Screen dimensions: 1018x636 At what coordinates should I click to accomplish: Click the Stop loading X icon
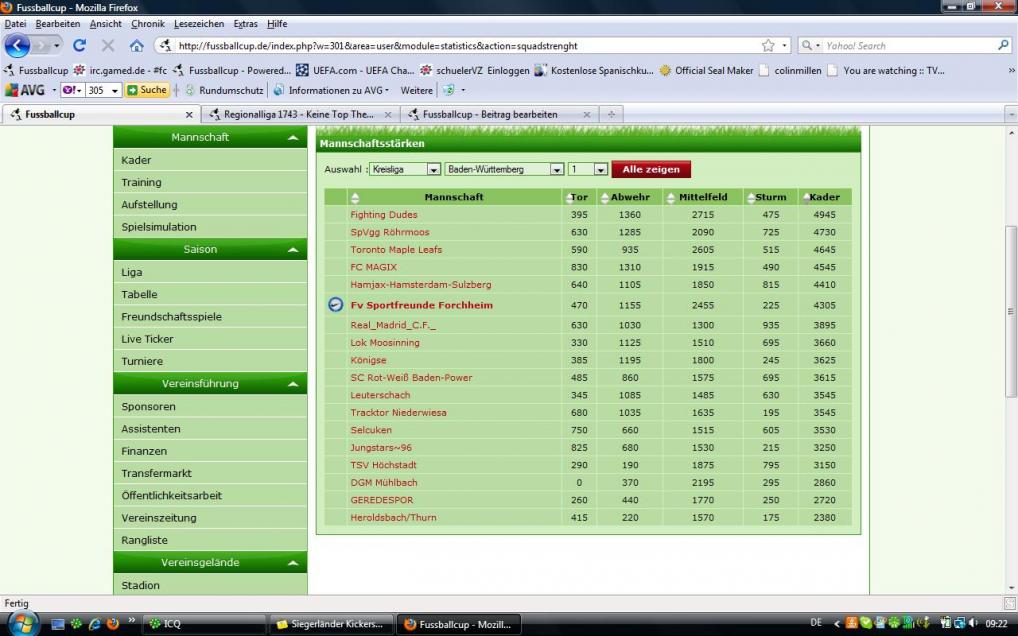108,46
